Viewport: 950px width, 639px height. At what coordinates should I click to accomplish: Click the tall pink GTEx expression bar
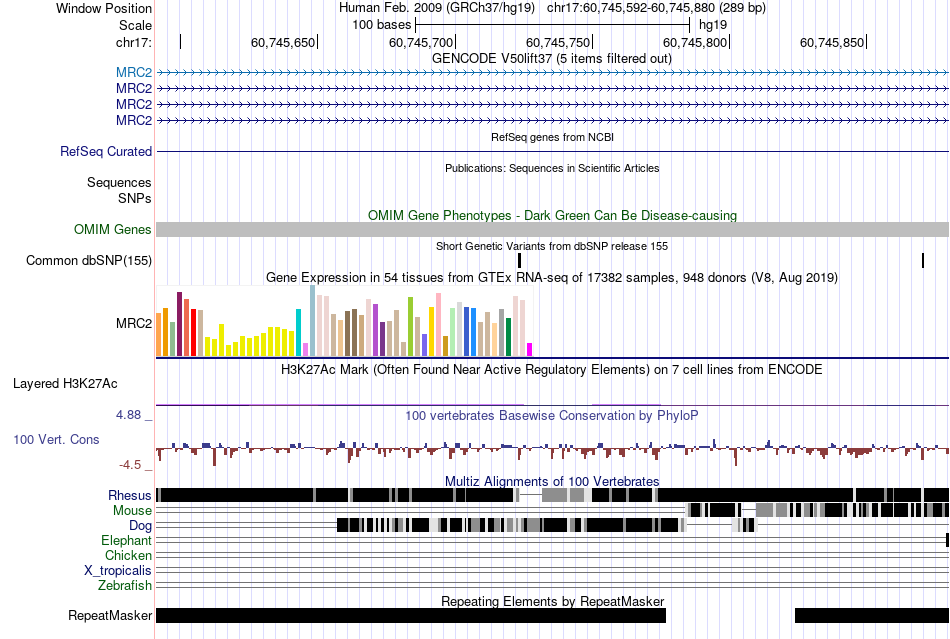coord(439,325)
